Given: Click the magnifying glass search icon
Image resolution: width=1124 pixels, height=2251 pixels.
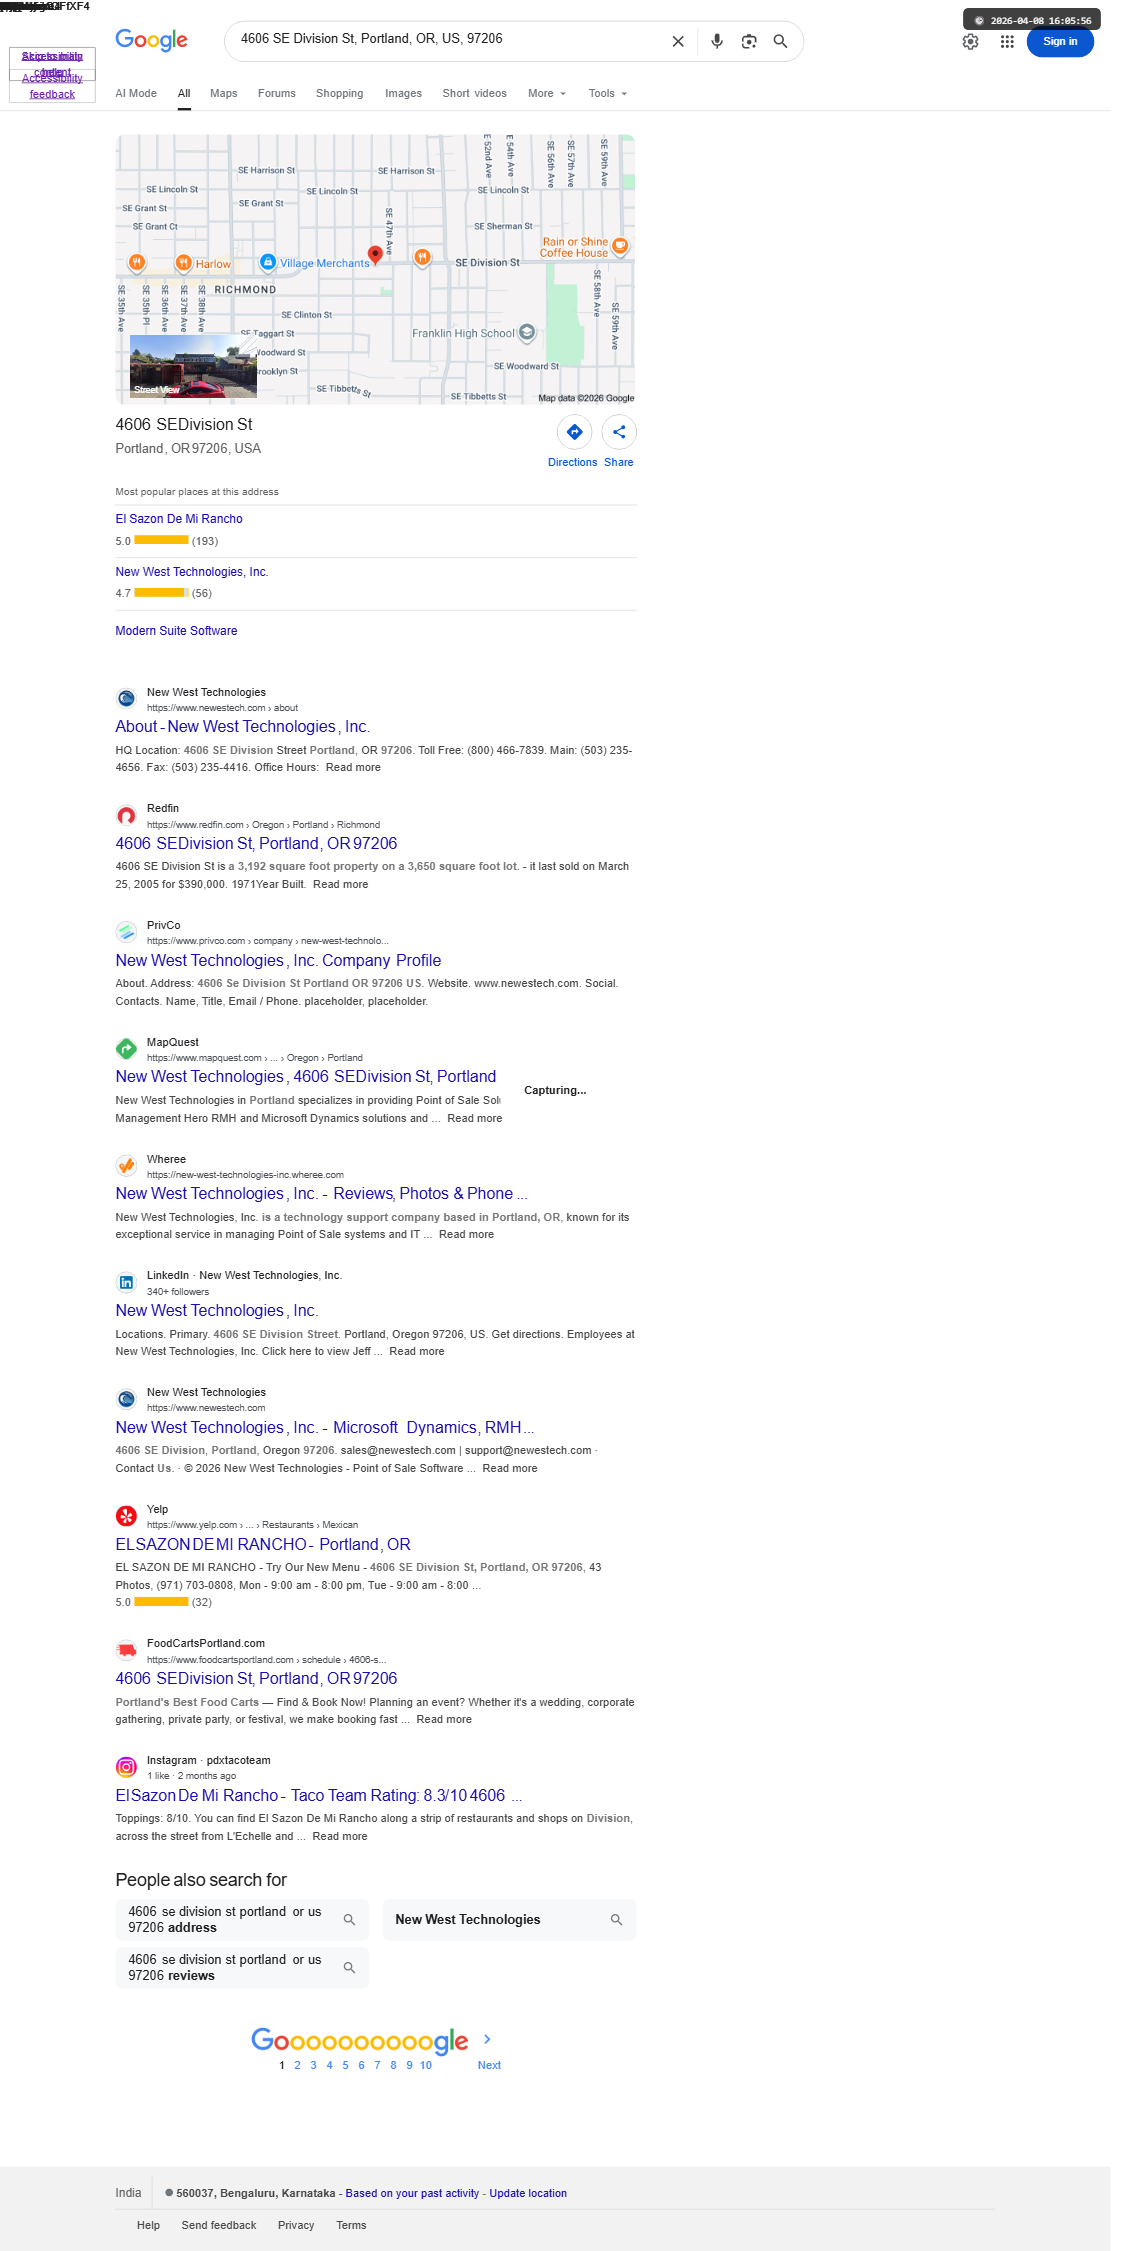Looking at the screenshot, I should tap(781, 41).
